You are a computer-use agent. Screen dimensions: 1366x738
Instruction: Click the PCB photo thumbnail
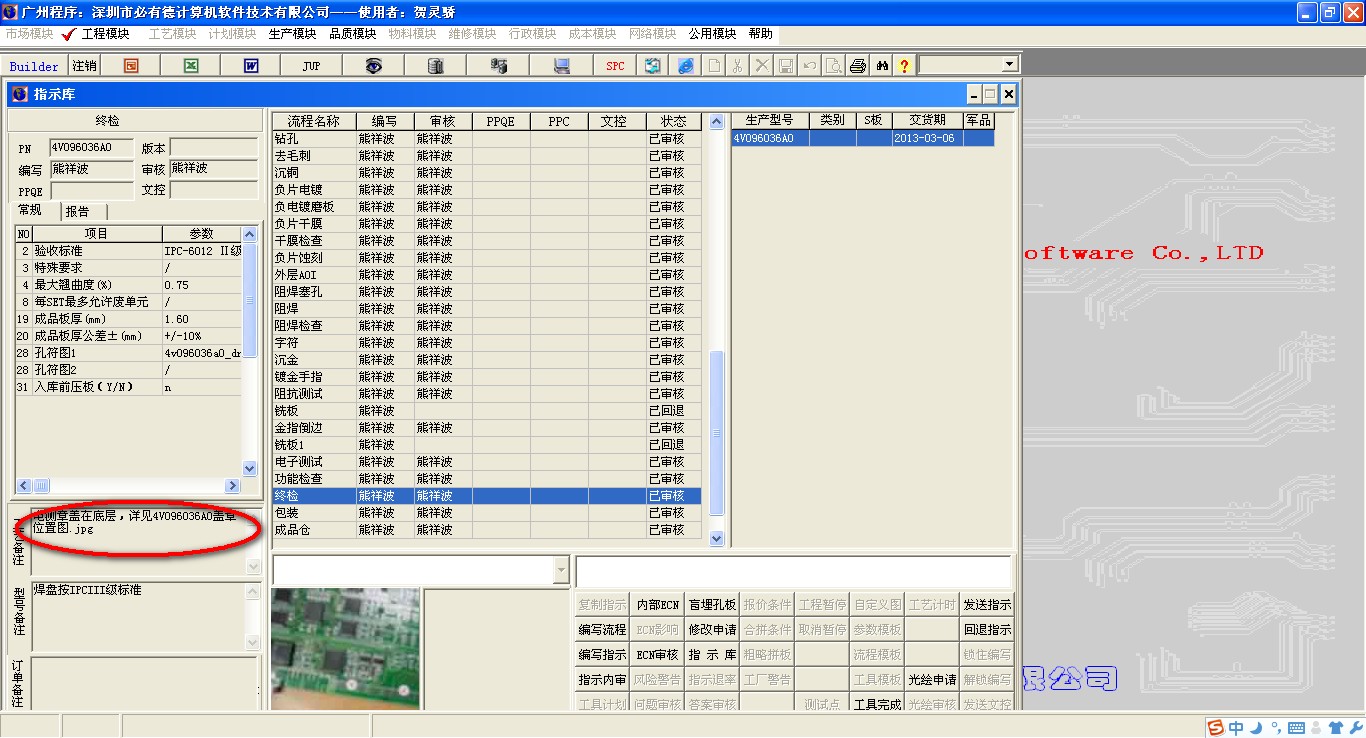tap(345, 649)
